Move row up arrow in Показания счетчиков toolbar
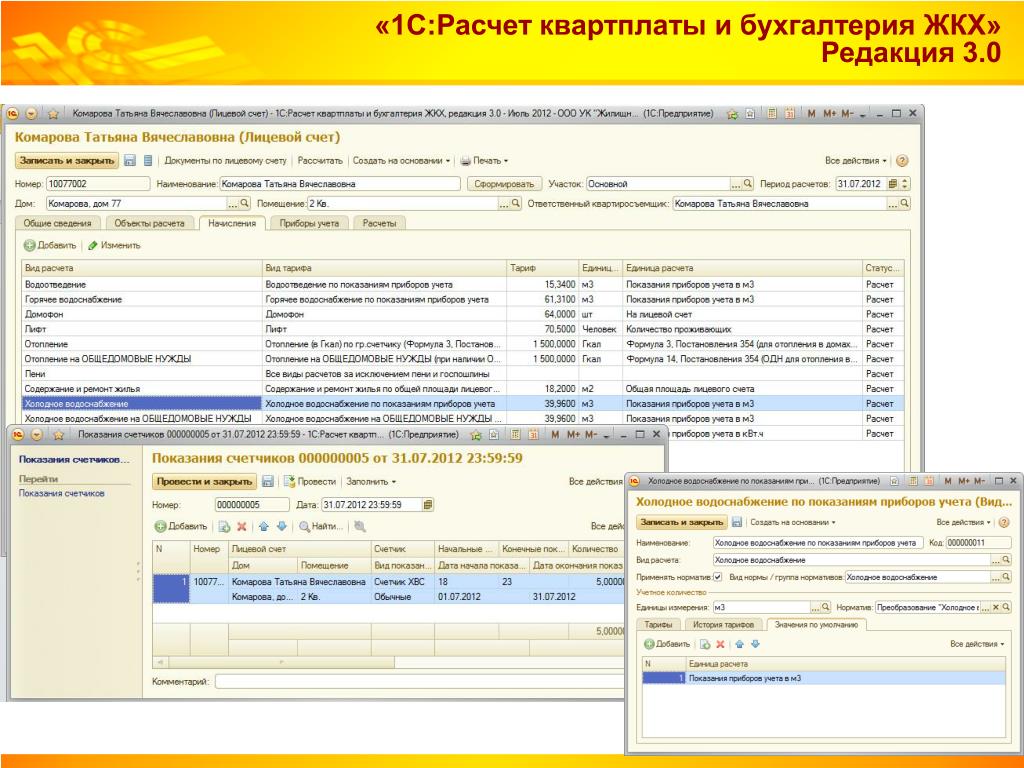 [x=264, y=526]
